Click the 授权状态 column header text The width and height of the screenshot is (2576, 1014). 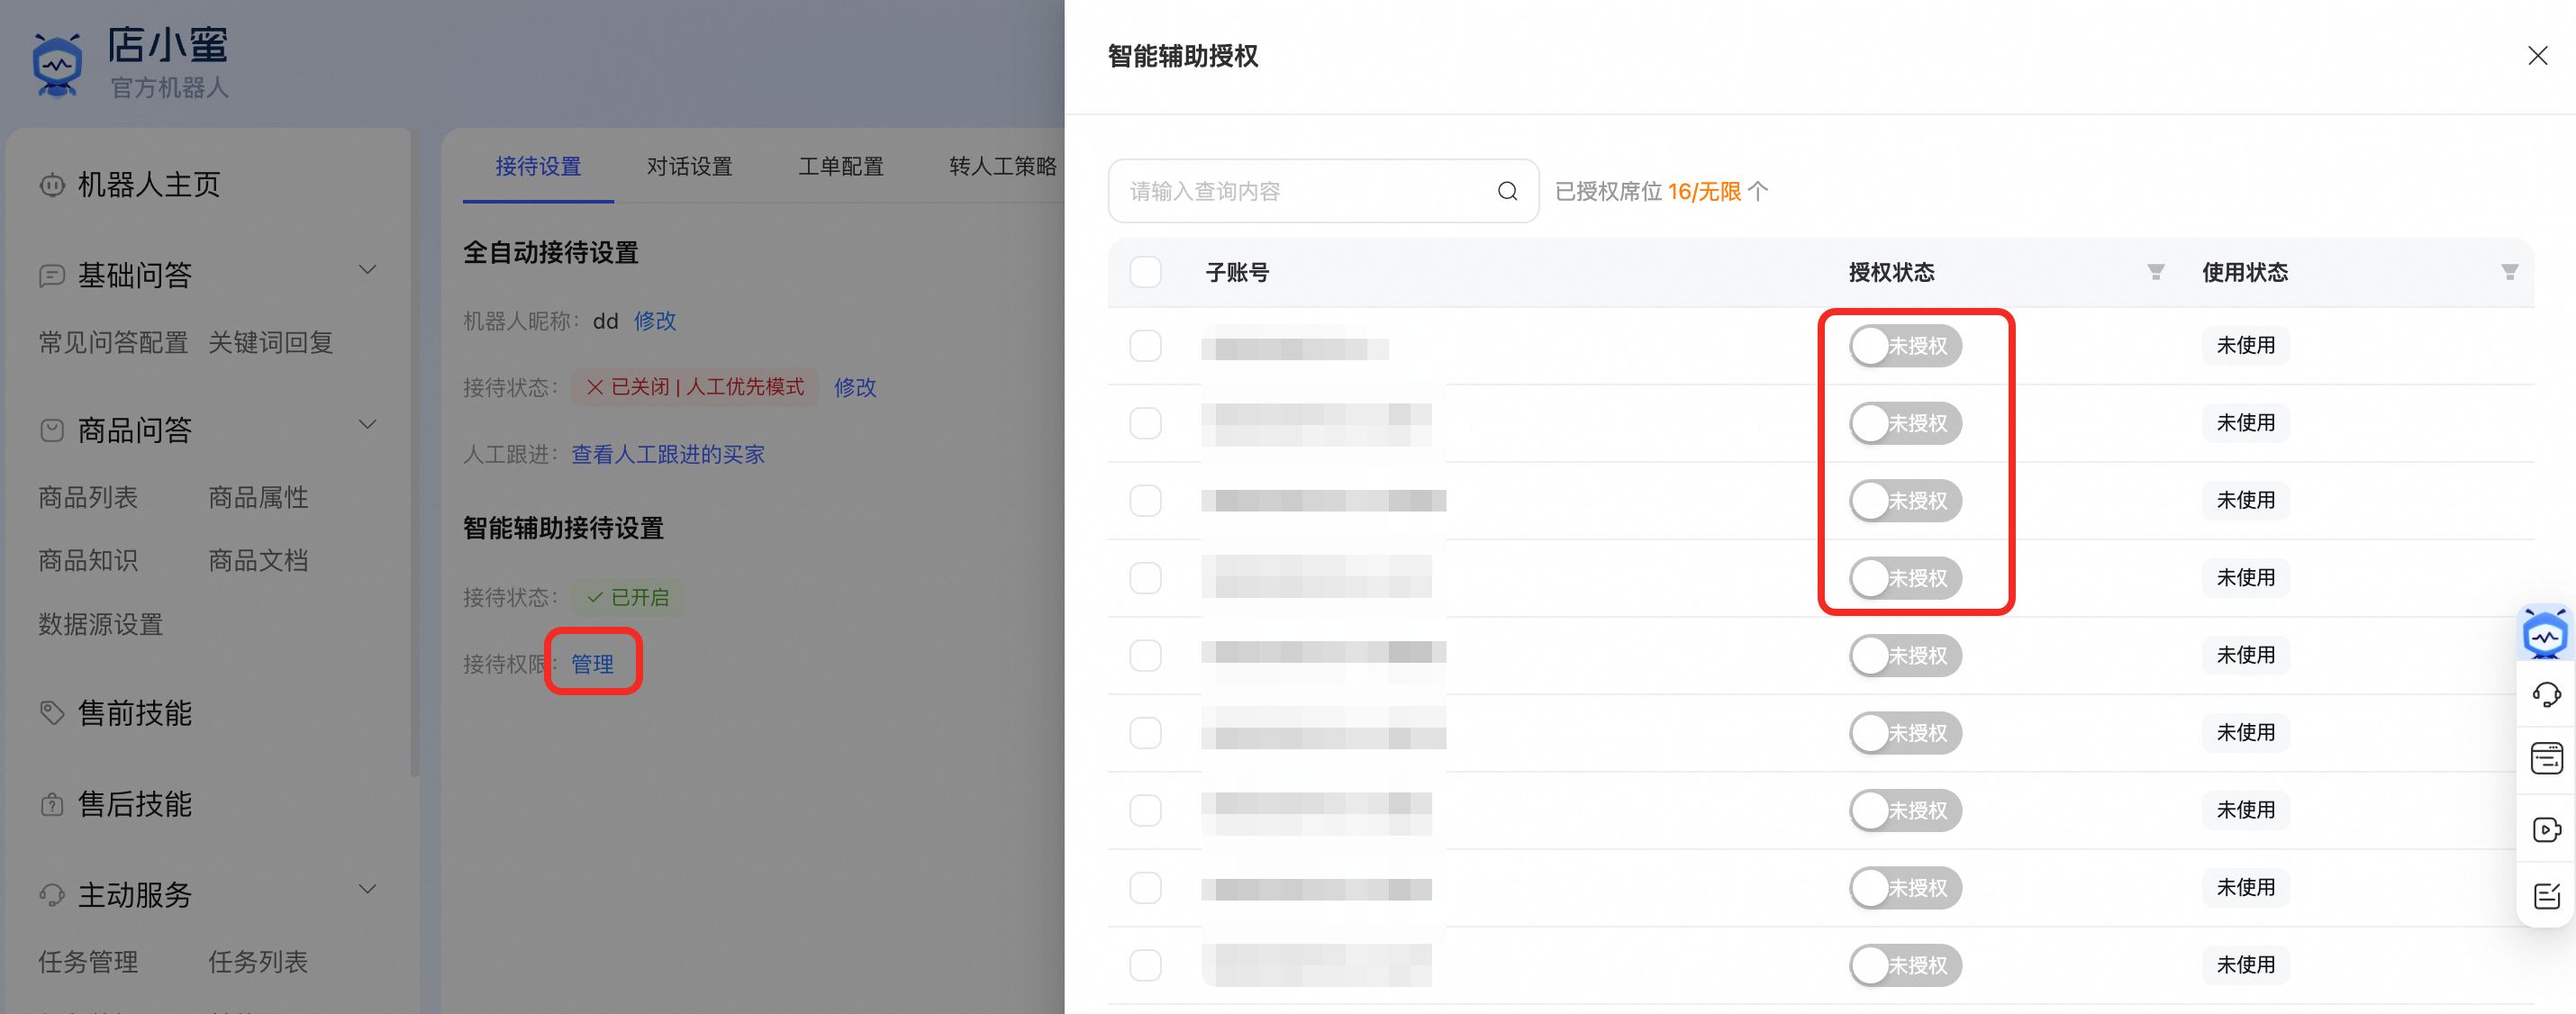(1891, 272)
